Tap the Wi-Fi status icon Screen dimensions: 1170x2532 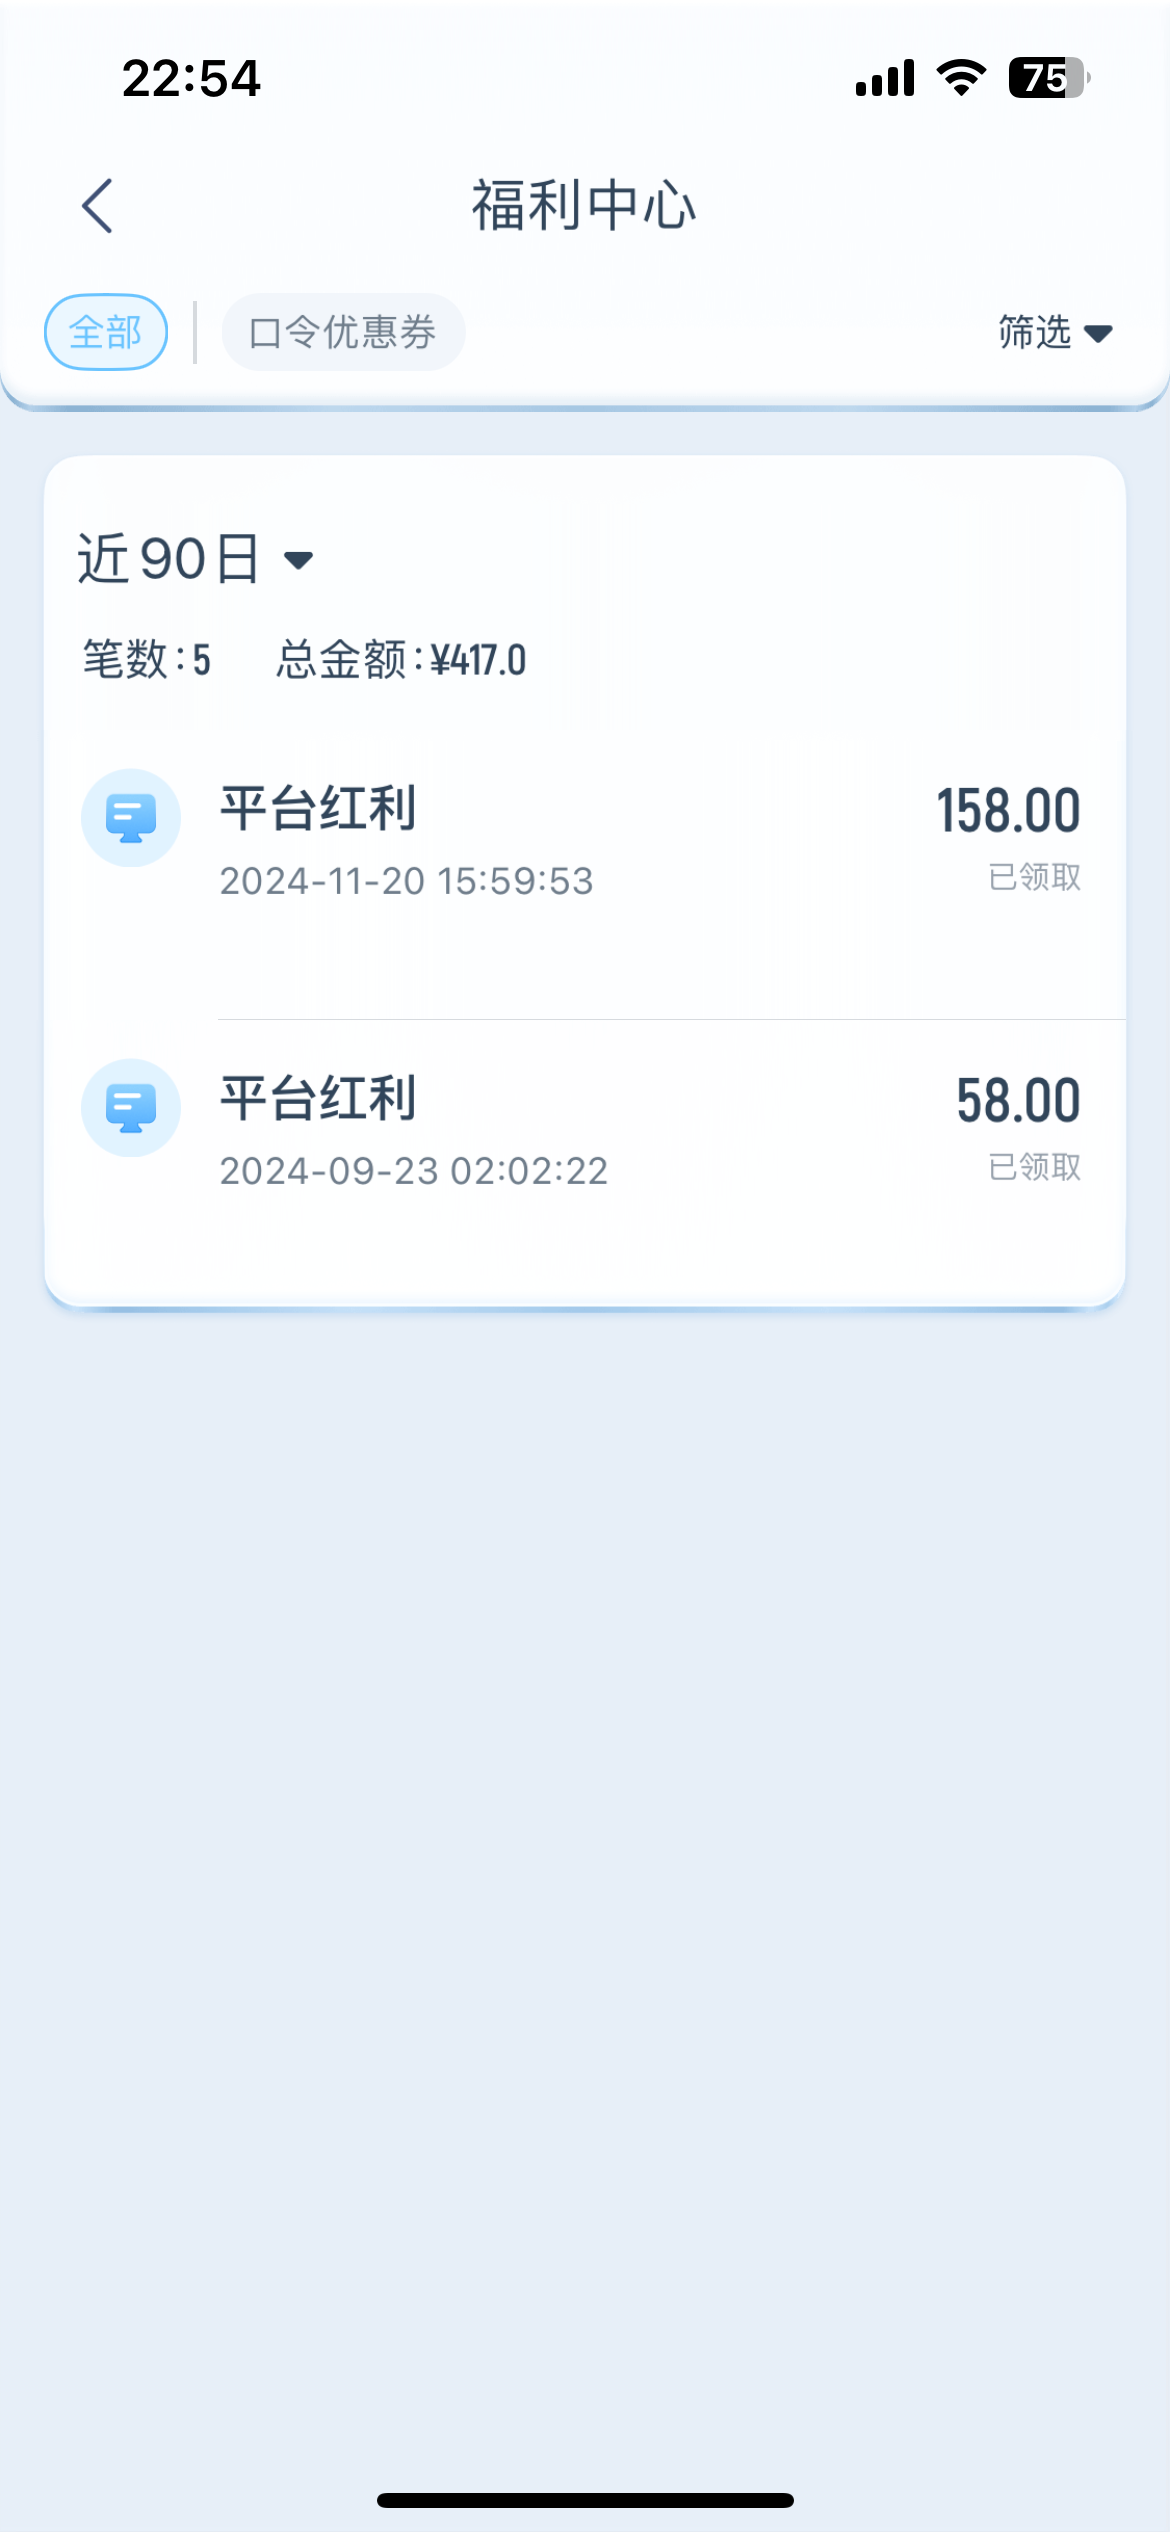click(x=961, y=78)
